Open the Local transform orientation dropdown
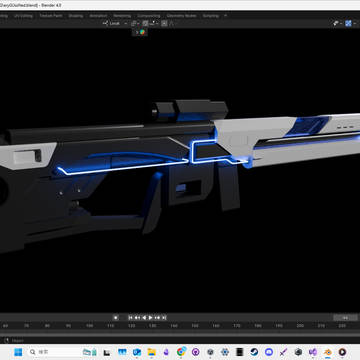 115,23
